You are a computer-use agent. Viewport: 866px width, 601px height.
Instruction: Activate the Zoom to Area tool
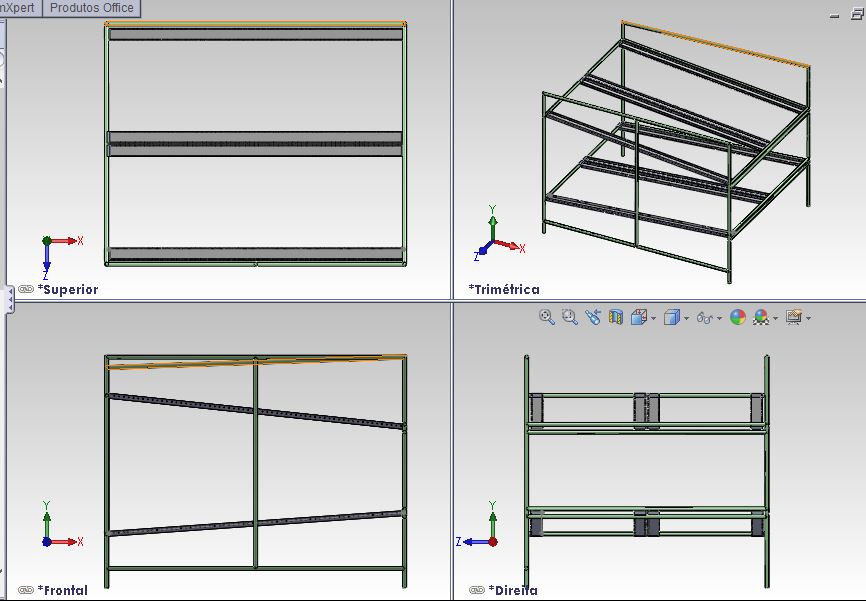pos(568,315)
